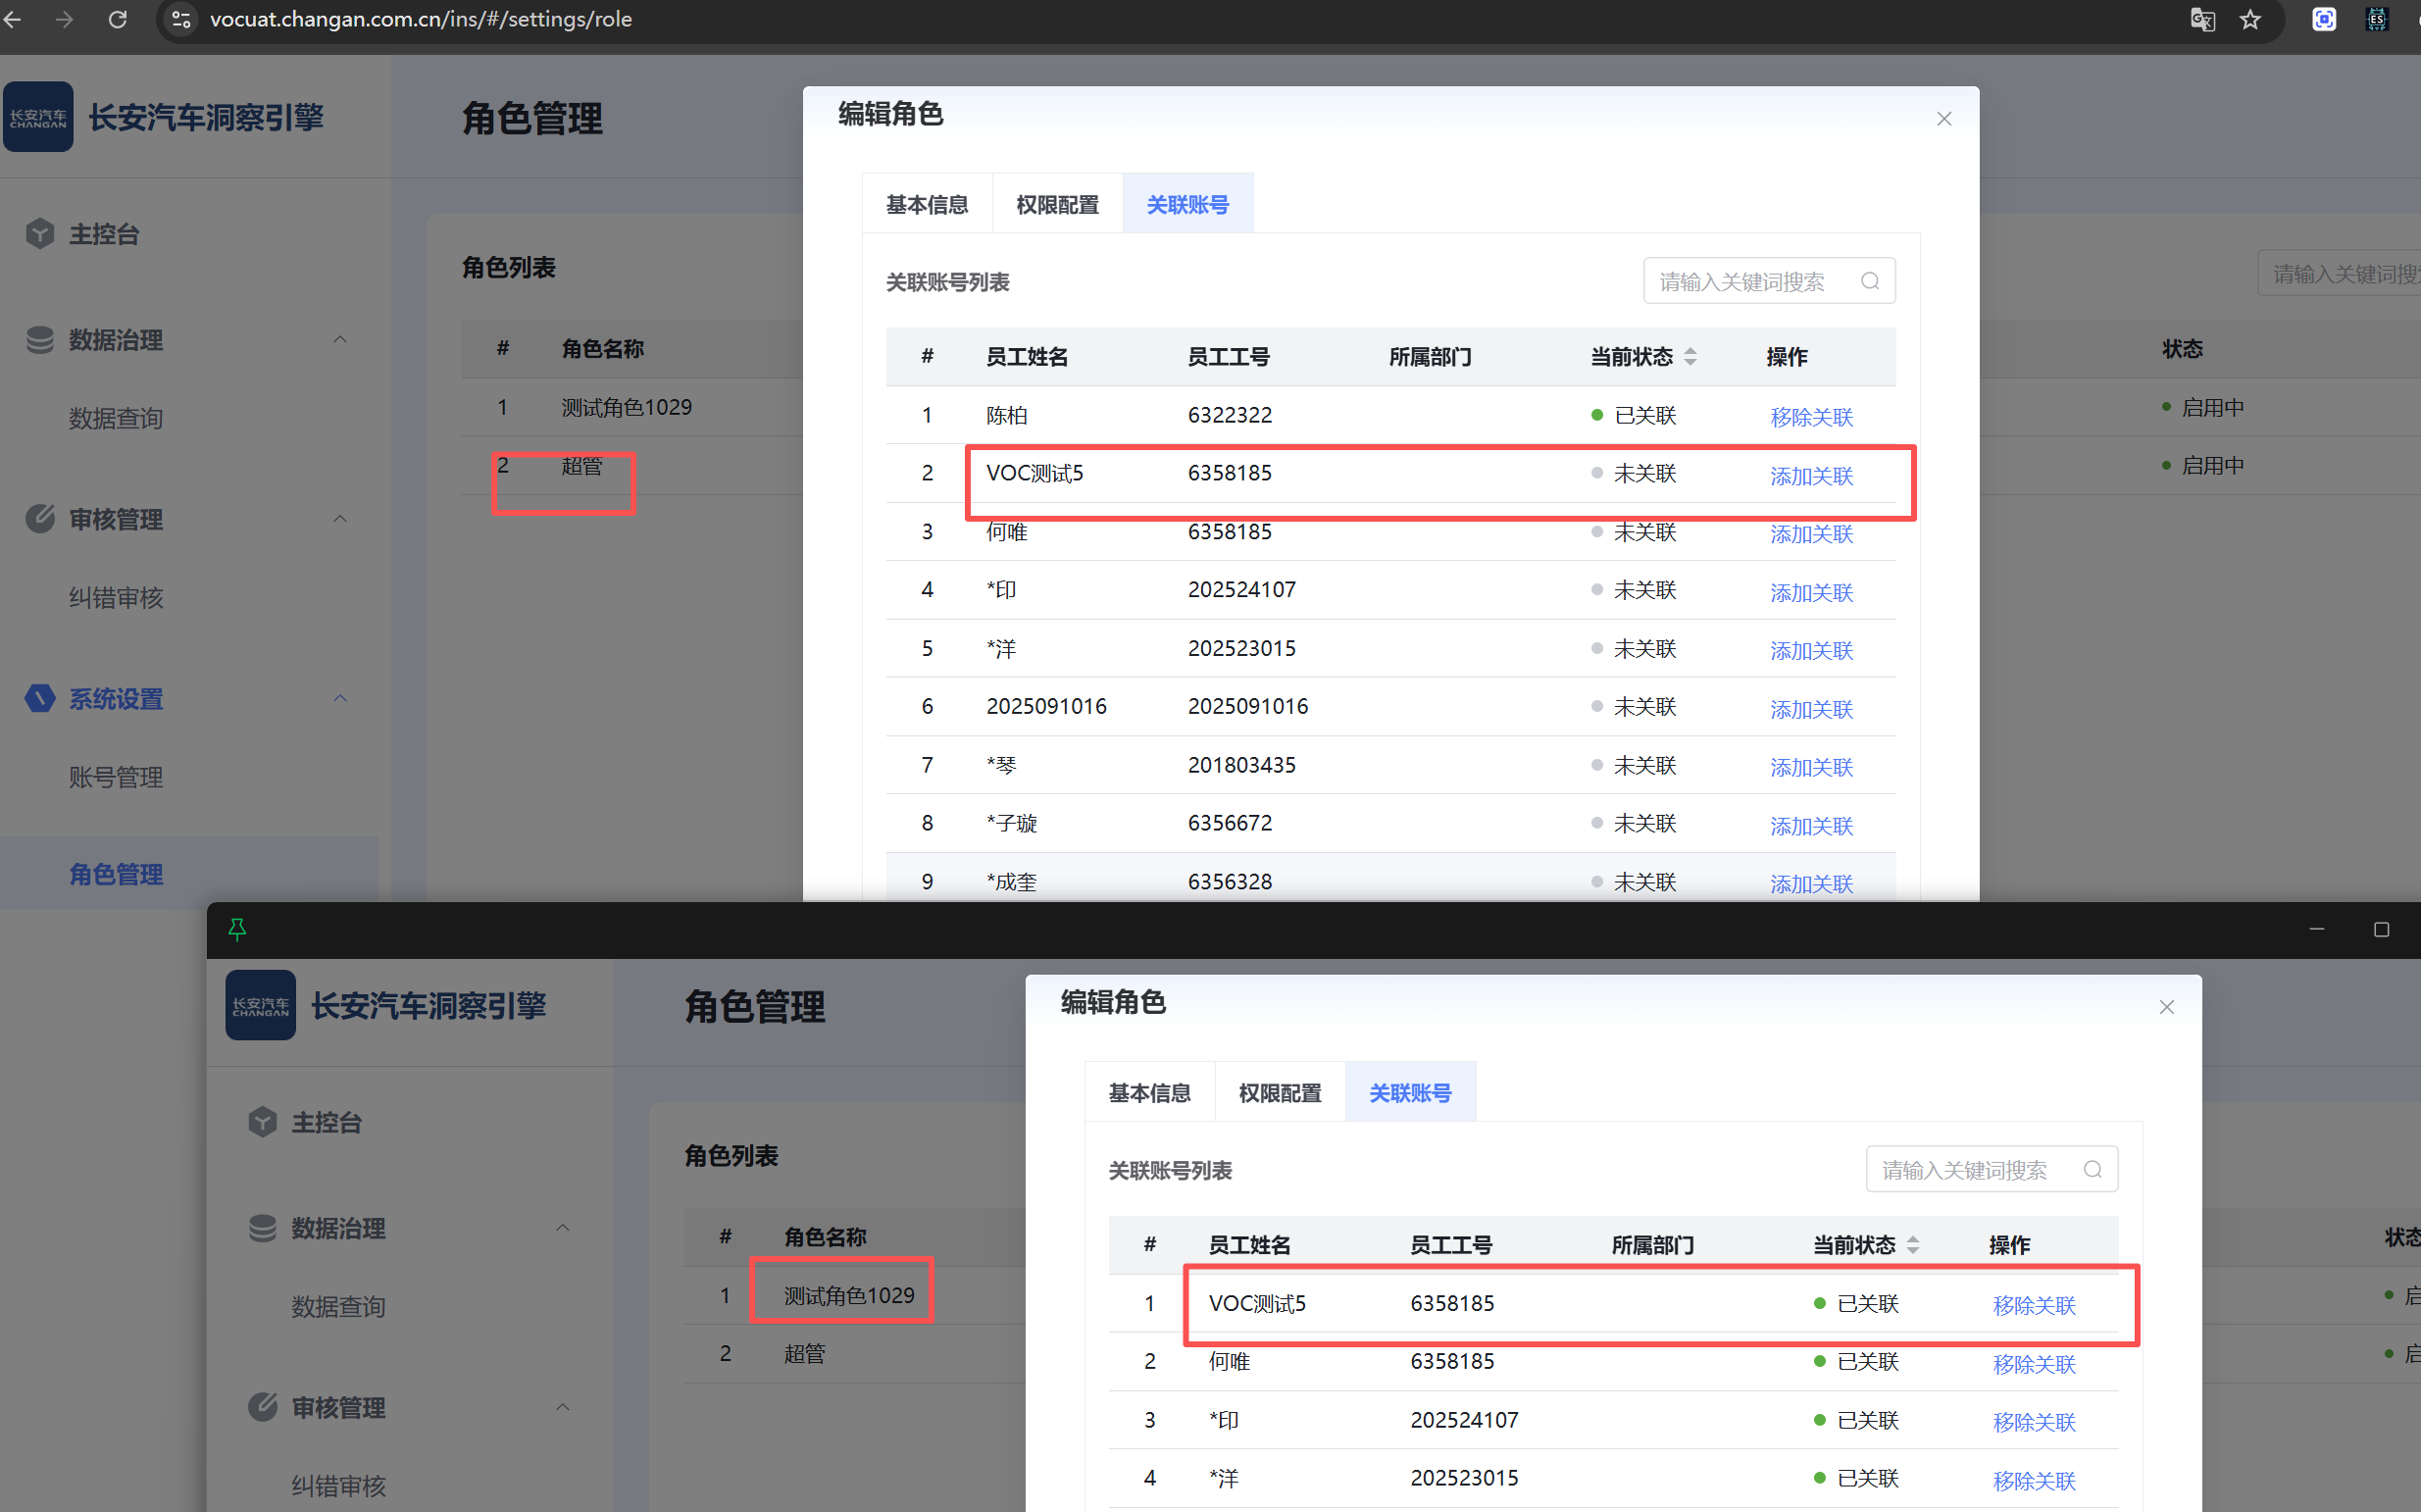
Task: Collapse the 系统设置 menu in top sidebar
Action: 340,698
